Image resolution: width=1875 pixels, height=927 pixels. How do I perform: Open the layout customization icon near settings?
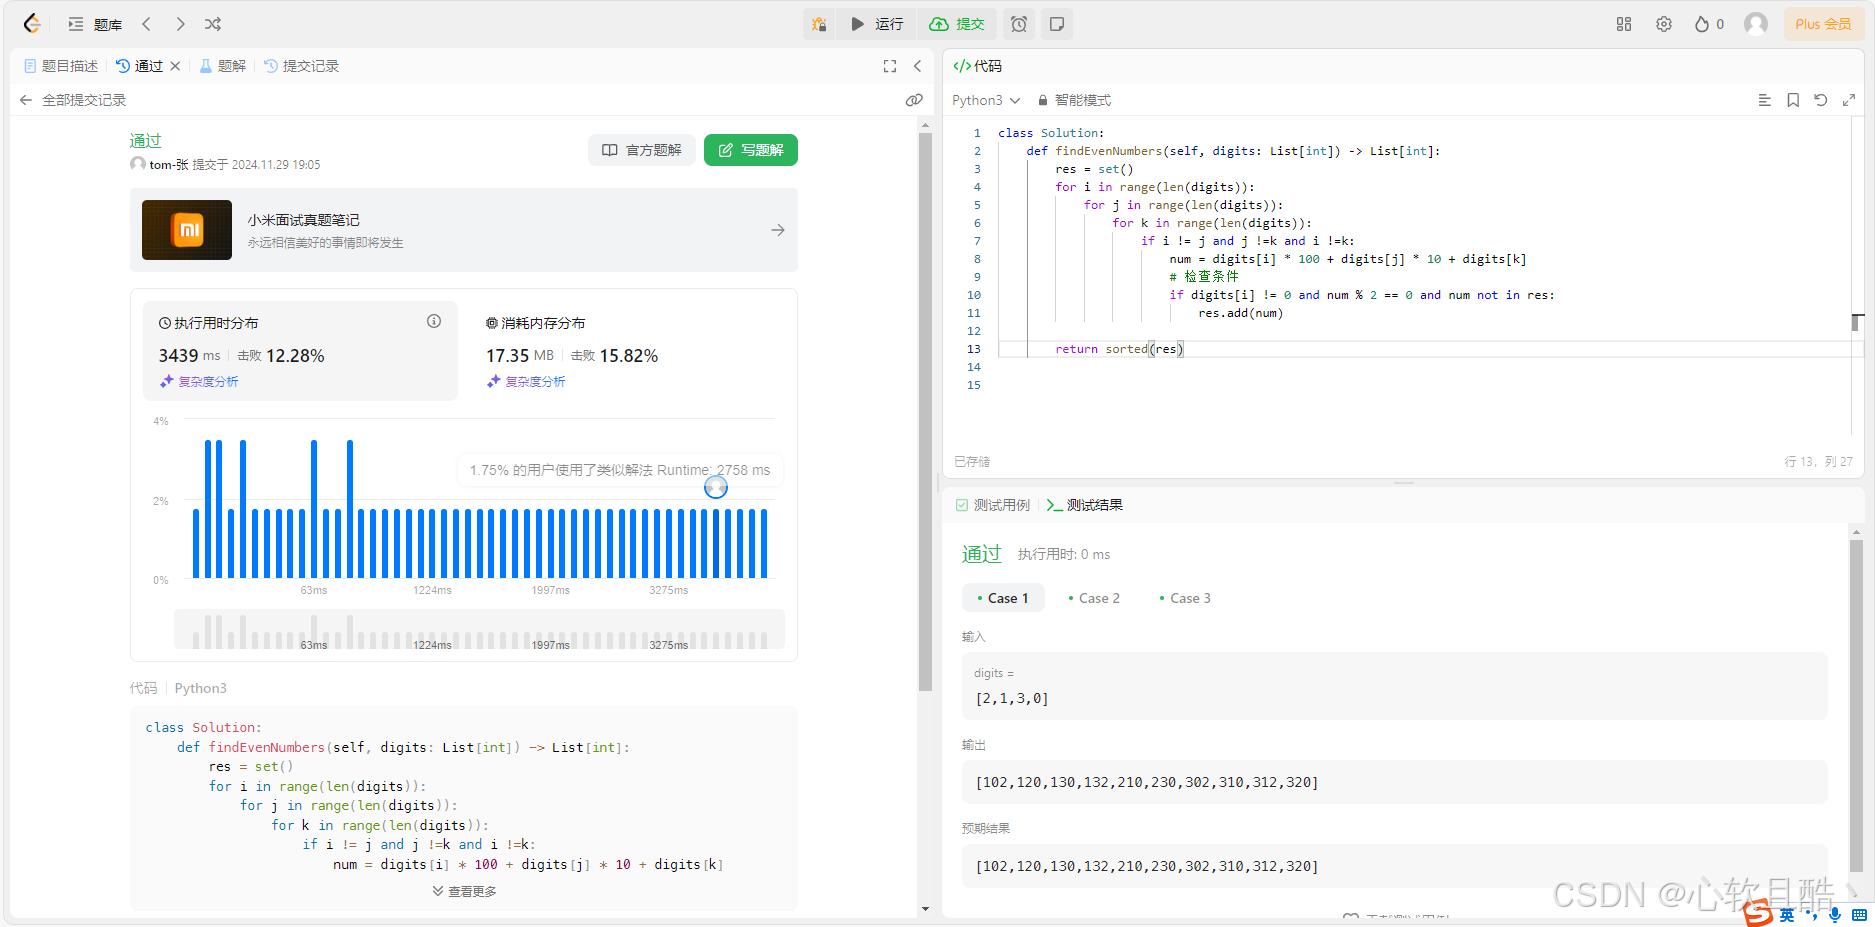[x=1623, y=23]
